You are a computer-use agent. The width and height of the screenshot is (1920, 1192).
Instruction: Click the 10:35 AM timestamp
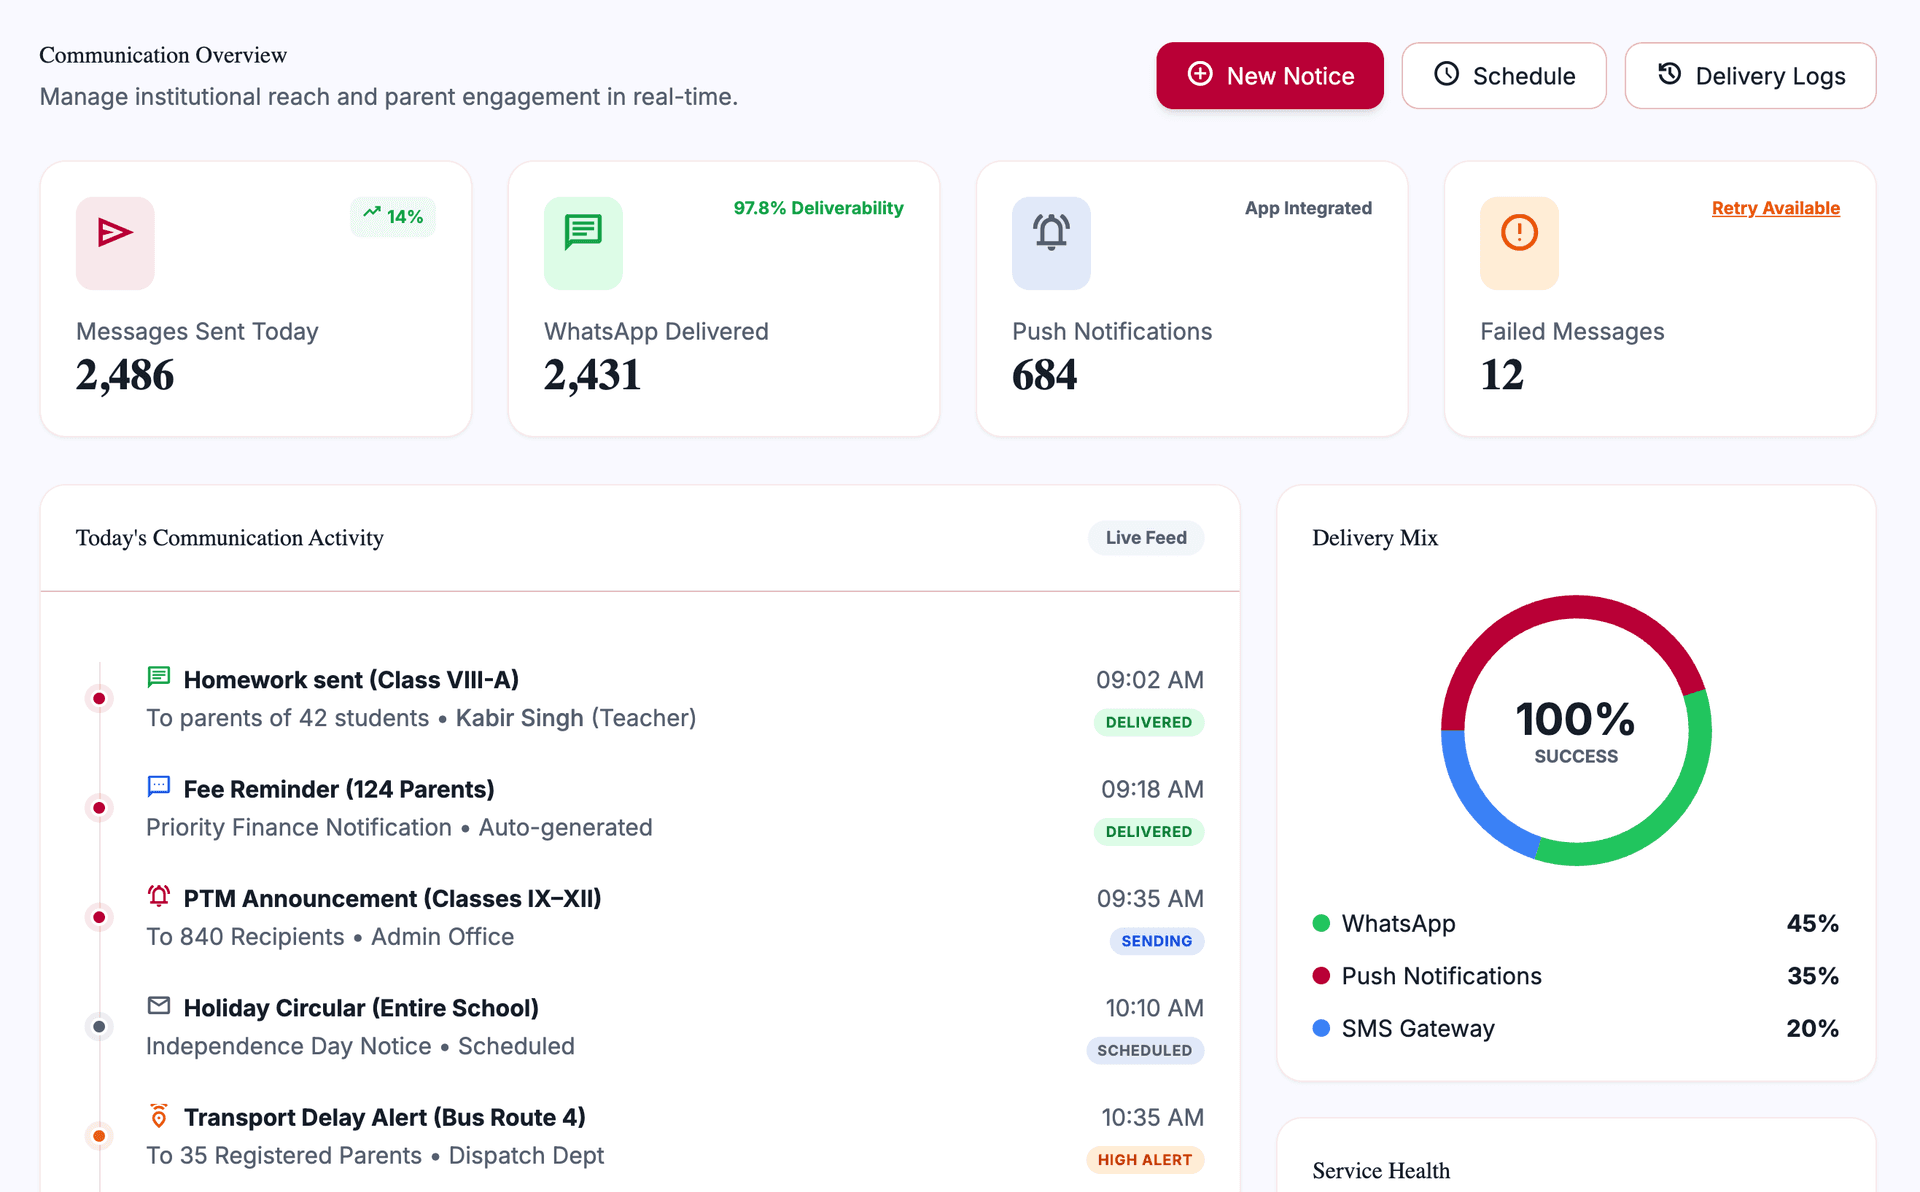point(1152,1117)
